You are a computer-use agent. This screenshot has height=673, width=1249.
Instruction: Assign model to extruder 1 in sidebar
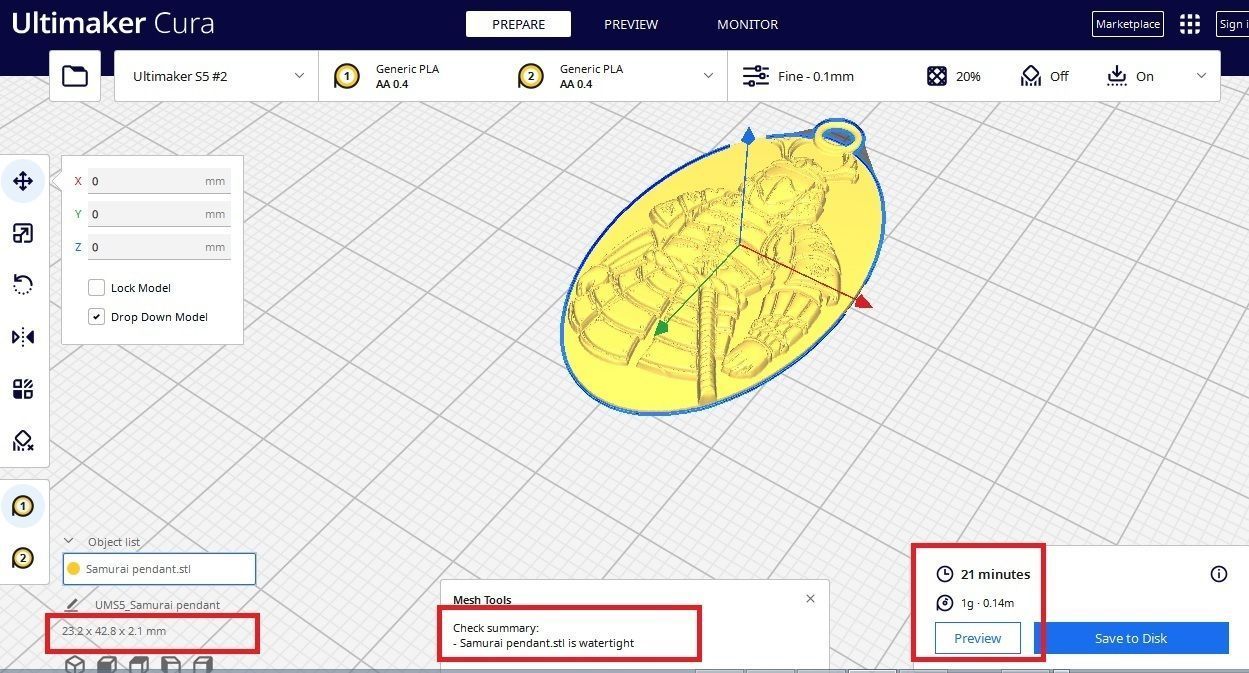point(23,506)
